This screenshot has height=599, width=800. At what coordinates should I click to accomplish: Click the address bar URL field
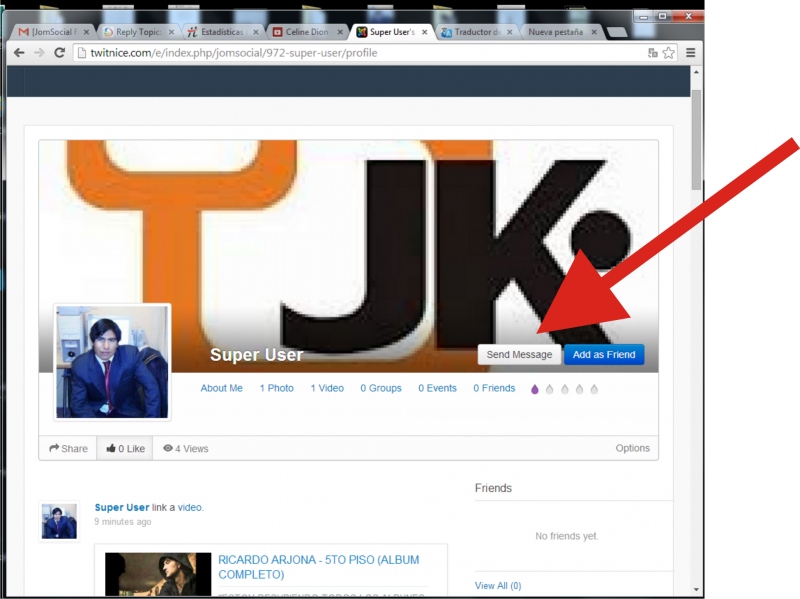click(x=350, y=53)
